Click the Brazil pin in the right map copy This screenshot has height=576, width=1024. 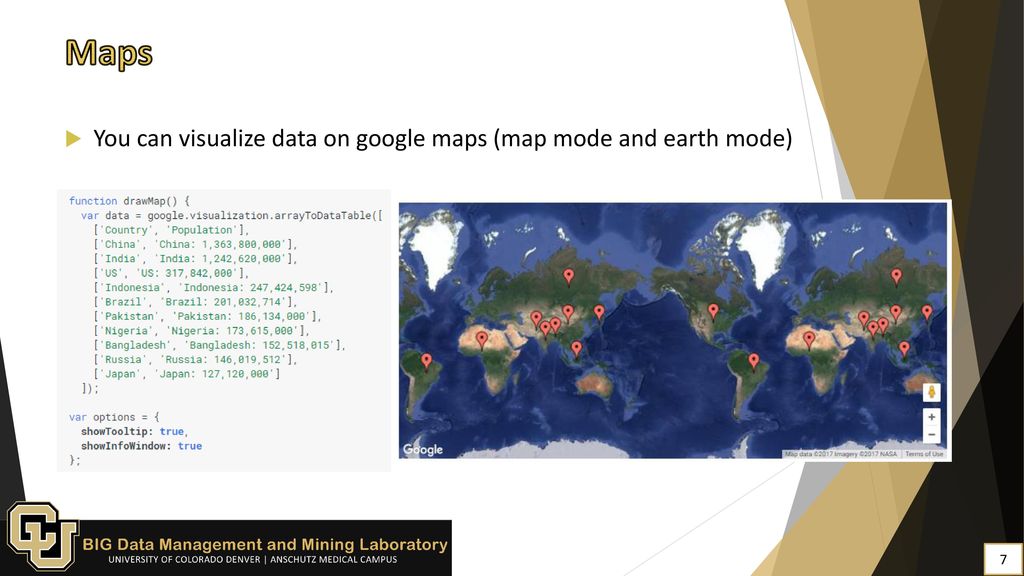point(754,361)
